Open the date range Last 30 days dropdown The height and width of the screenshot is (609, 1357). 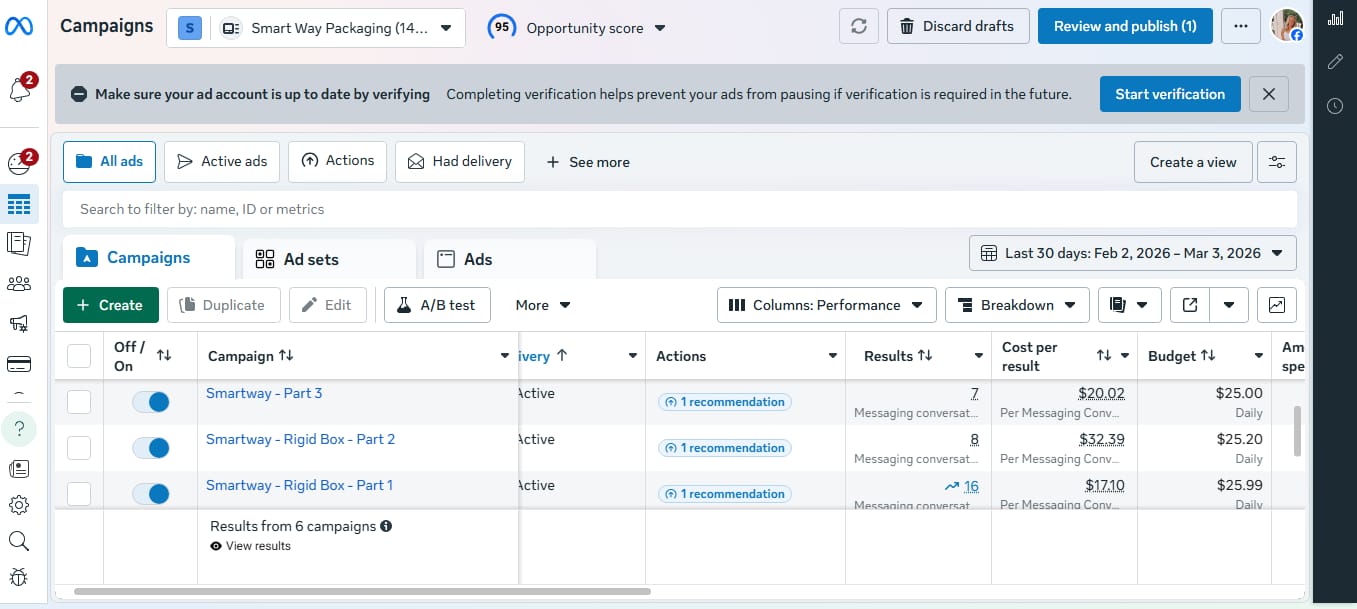[1133, 253]
